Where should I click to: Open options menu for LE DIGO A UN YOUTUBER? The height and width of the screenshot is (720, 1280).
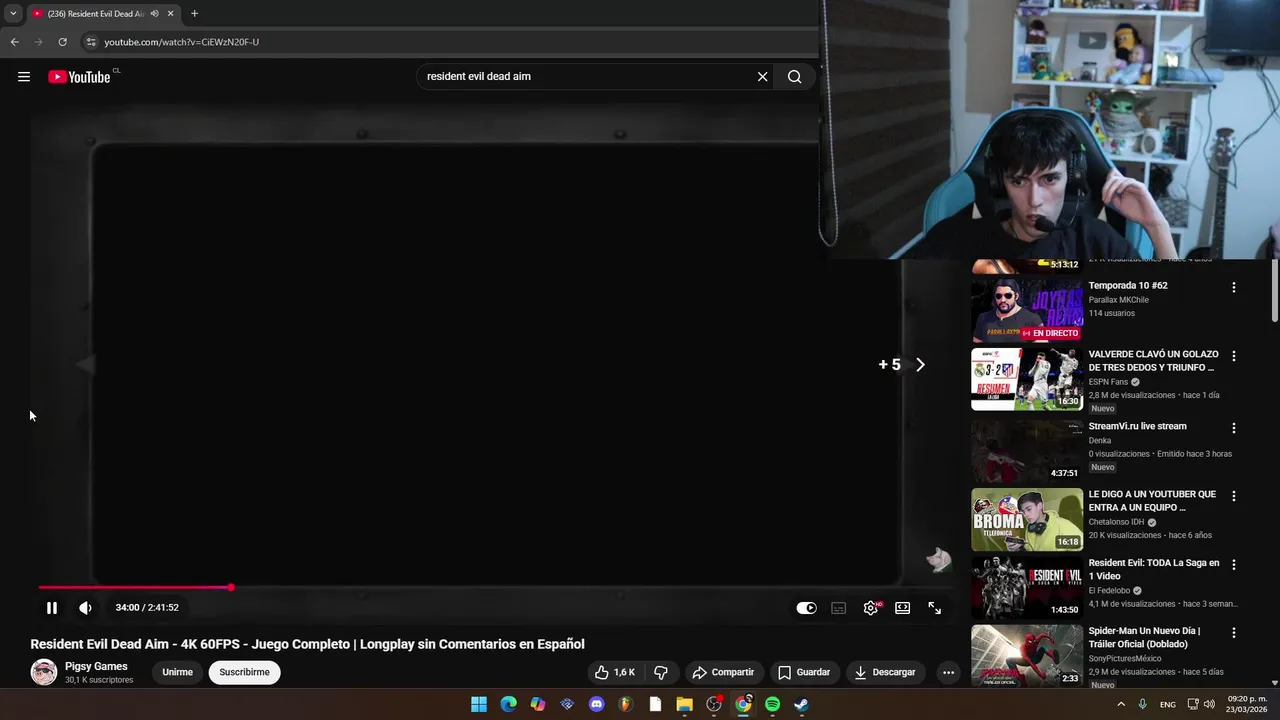click(x=1233, y=496)
